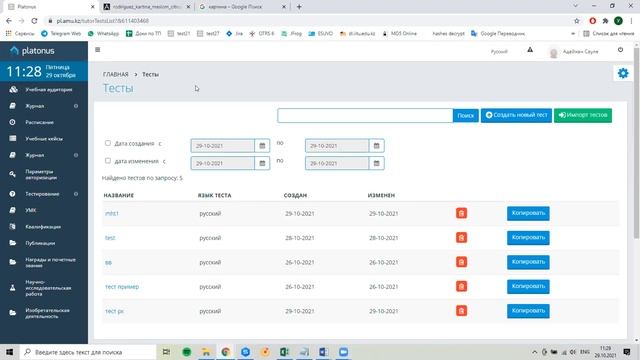Open Windows Start menu
Screen dimensions: 640x360
[9, 352]
